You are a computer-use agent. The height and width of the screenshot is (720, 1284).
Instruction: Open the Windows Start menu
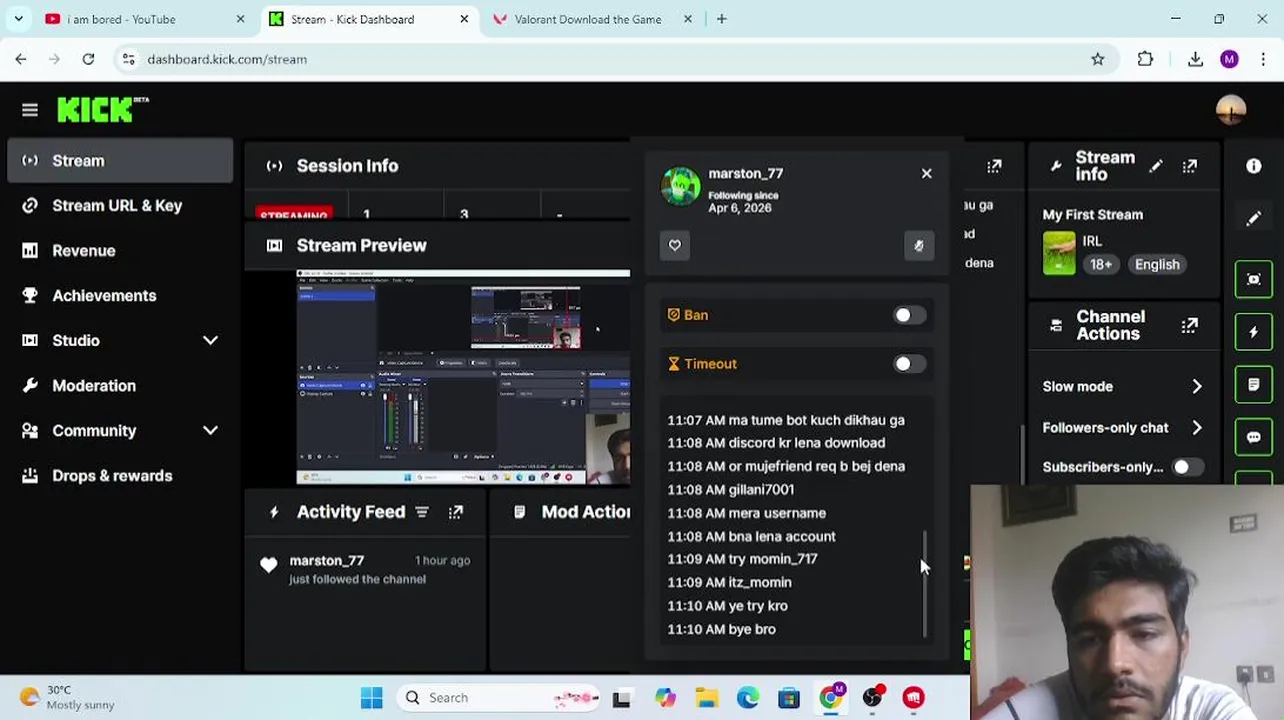pos(372,698)
